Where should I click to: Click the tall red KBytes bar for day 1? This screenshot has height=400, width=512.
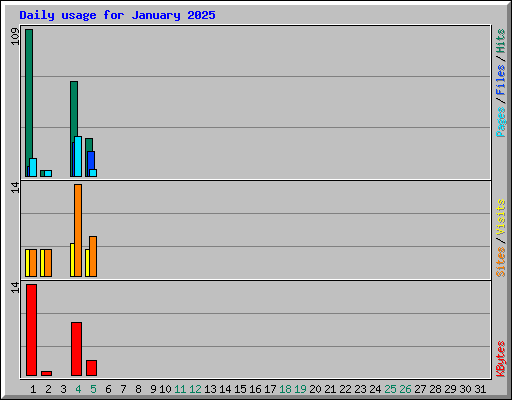(x=31, y=330)
